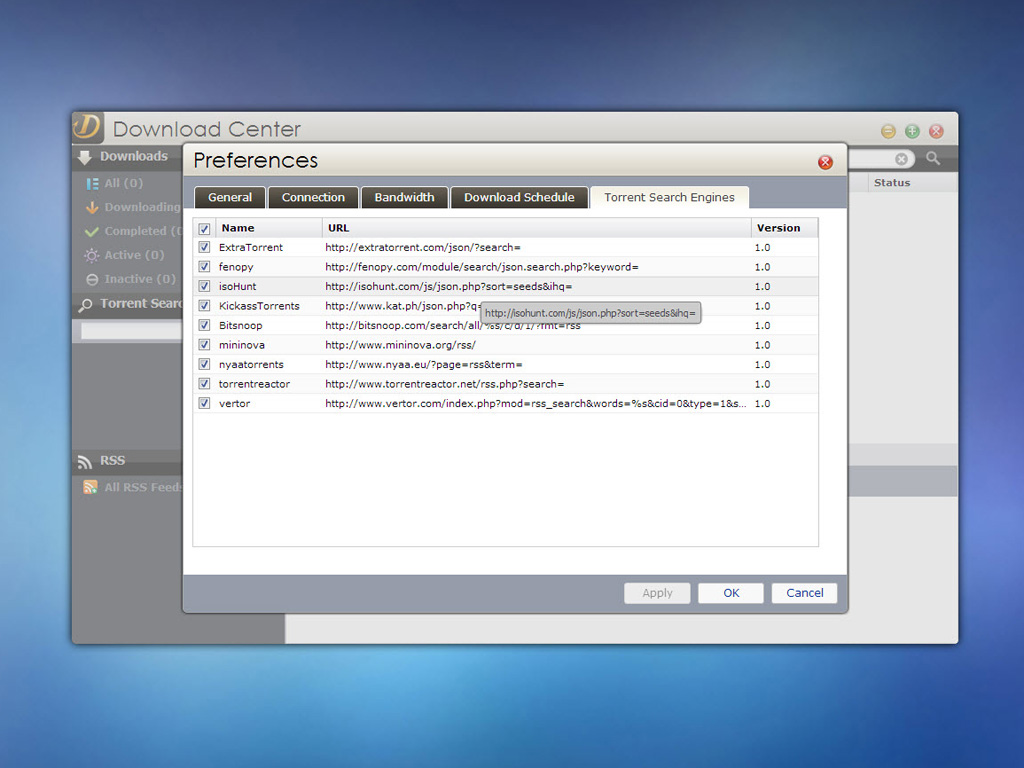The width and height of the screenshot is (1024, 768).
Task: Click the KickassTorrents name text
Action: (x=259, y=306)
